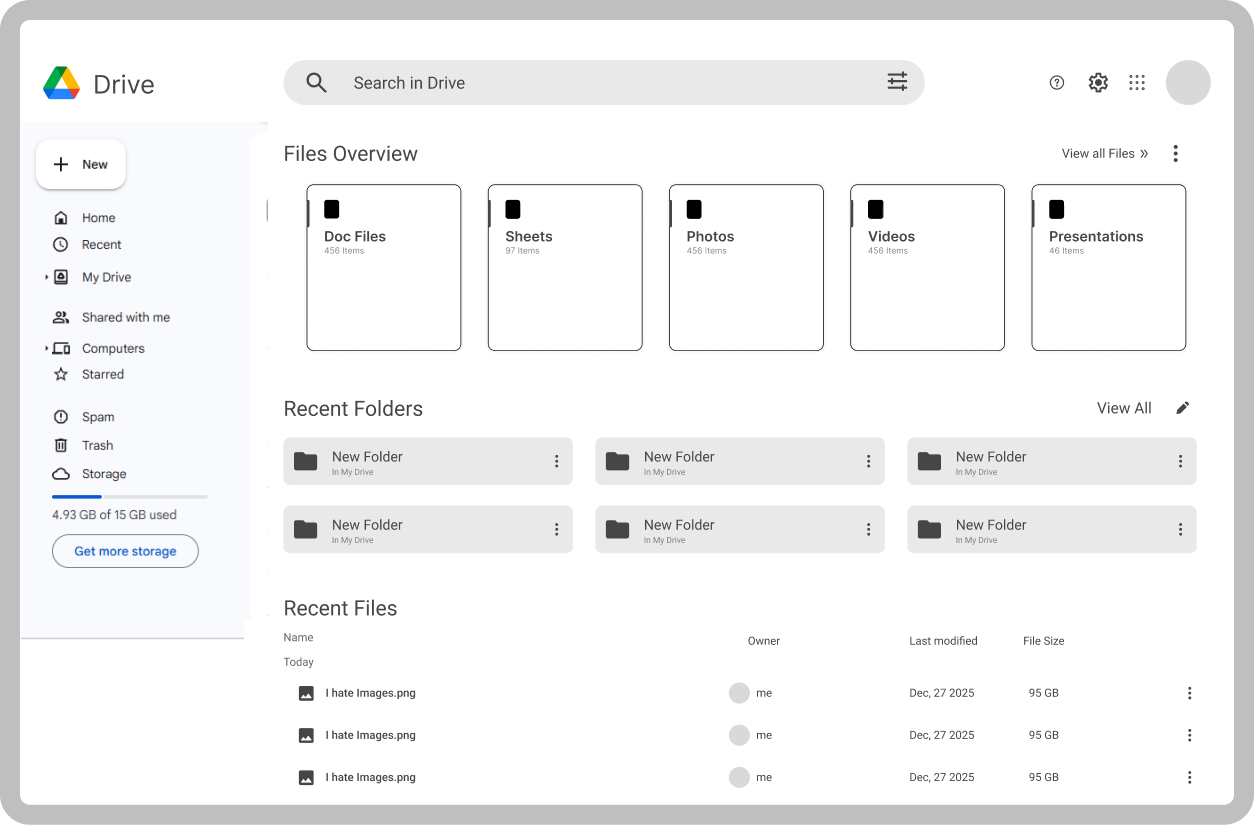Open the Videos card

927,267
